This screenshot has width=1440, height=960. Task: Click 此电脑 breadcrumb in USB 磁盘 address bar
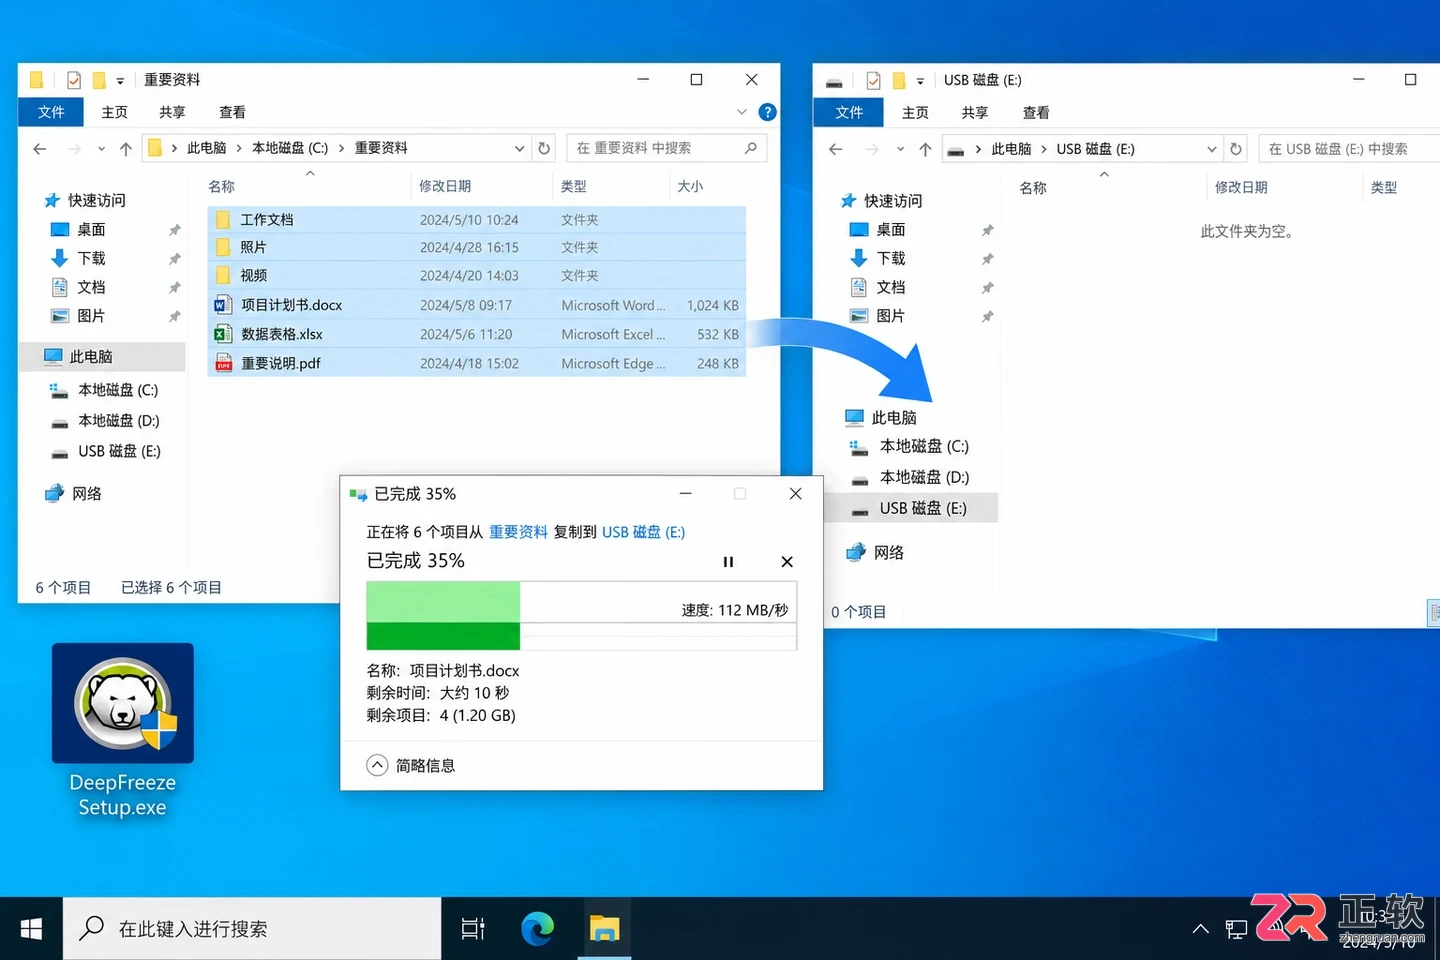pos(1011,149)
